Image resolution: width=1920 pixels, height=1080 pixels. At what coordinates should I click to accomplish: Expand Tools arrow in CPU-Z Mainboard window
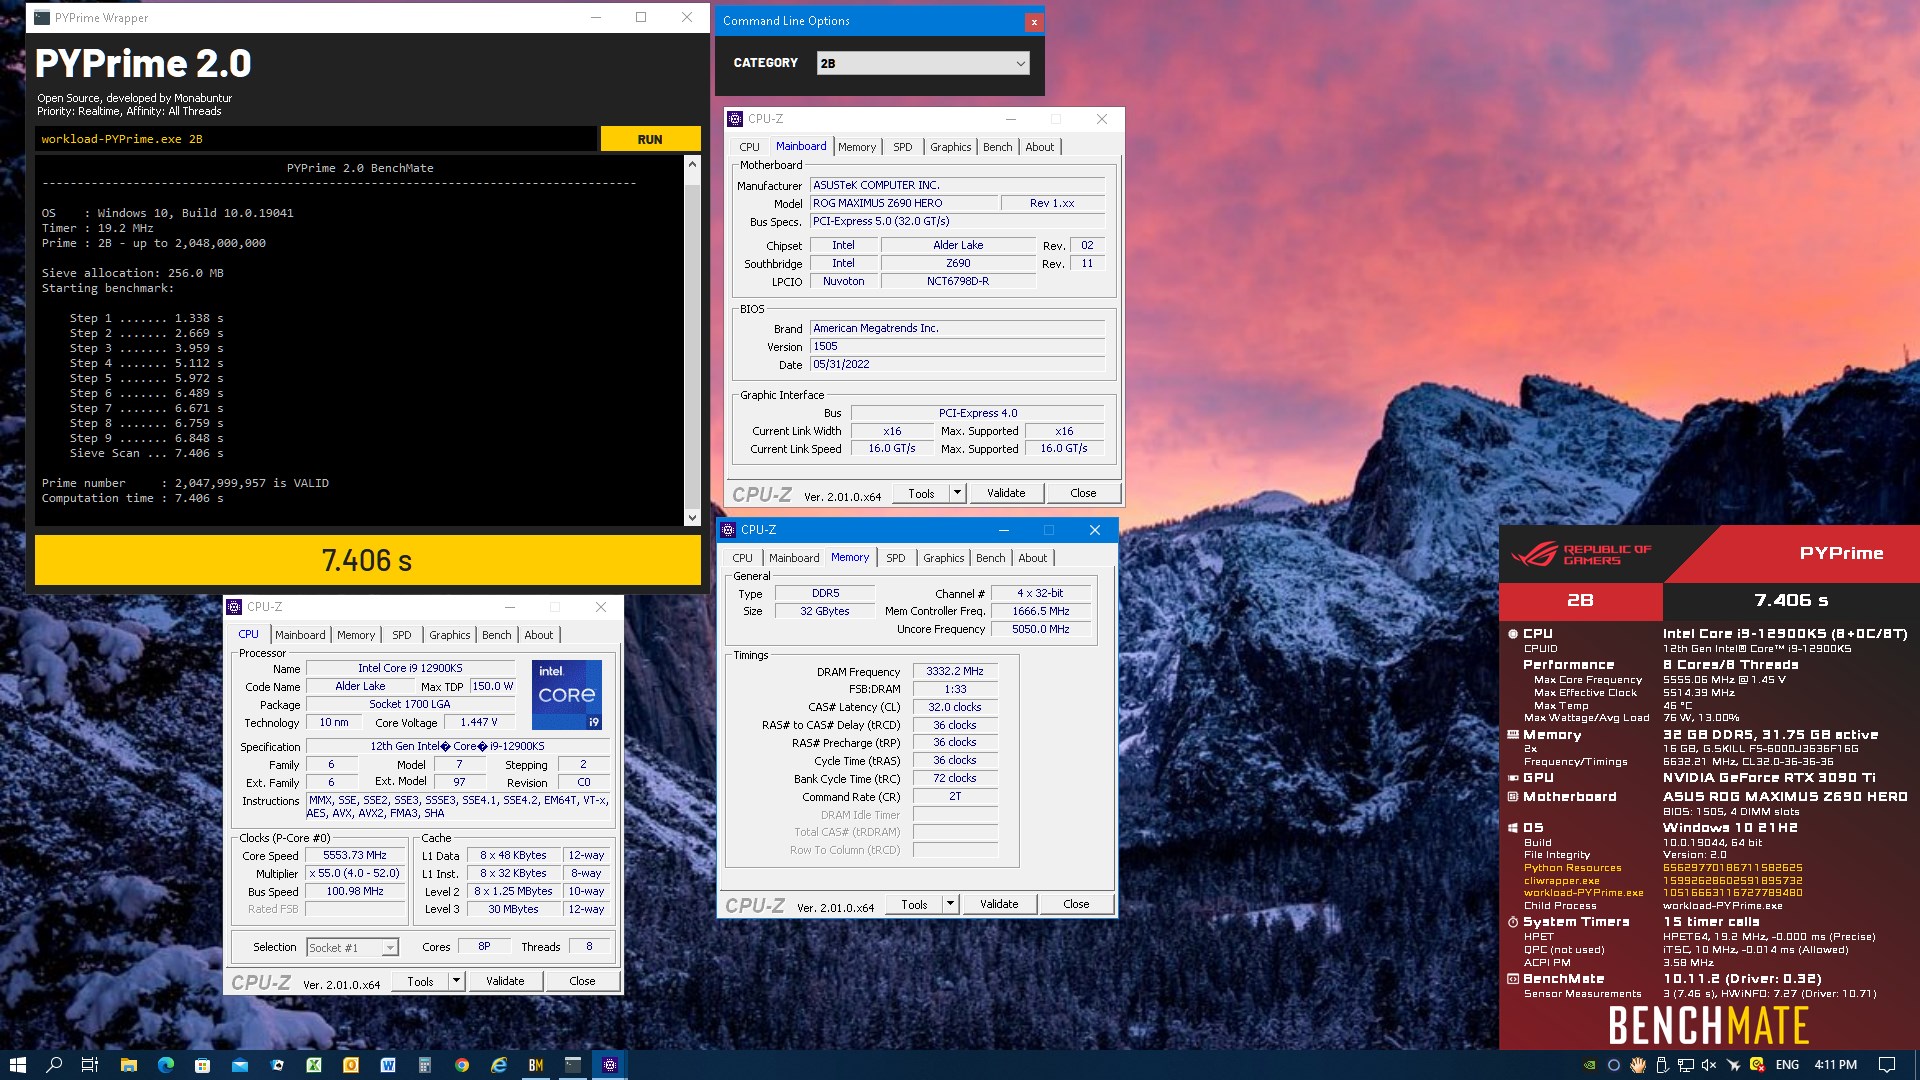tap(957, 493)
